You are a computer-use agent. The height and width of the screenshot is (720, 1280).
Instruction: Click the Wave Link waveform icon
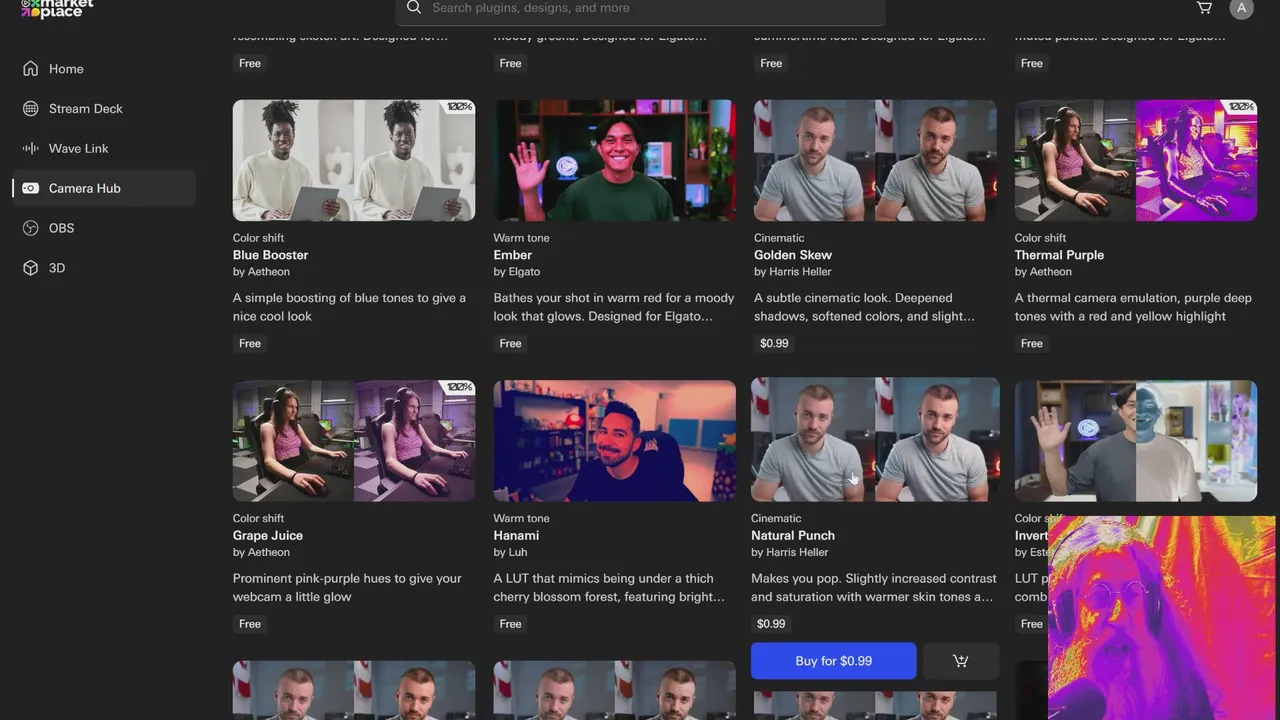point(30,149)
